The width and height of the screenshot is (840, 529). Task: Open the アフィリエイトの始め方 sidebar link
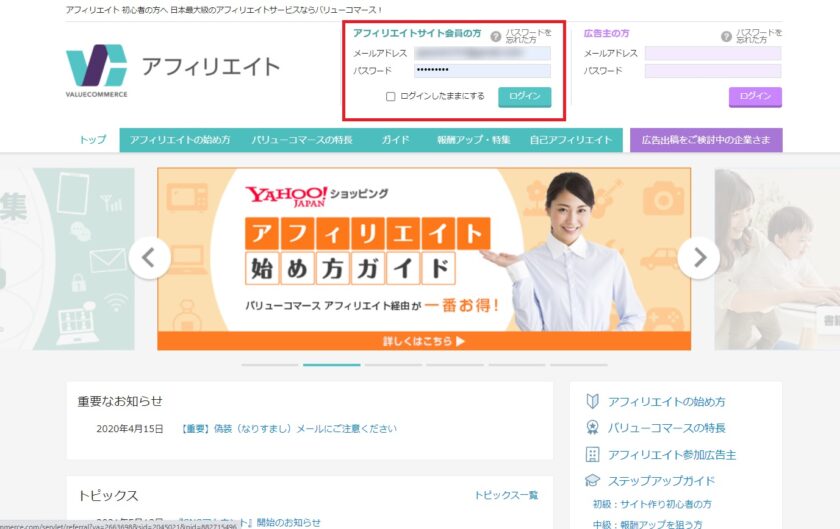click(x=666, y=401)
